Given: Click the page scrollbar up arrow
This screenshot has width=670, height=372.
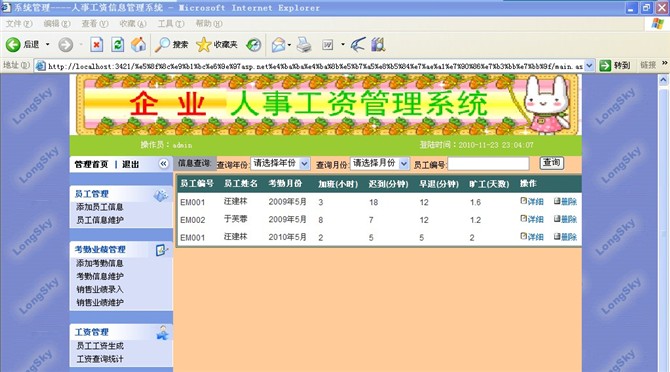Looking at the screenshot, I should click(x=663, y=79).
